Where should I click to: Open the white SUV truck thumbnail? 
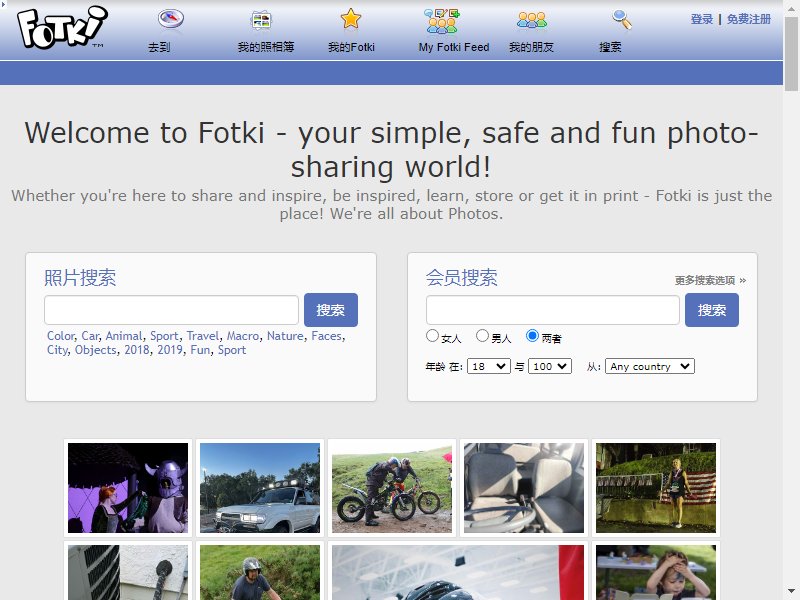pyautogui.click(x=260, y=488)
